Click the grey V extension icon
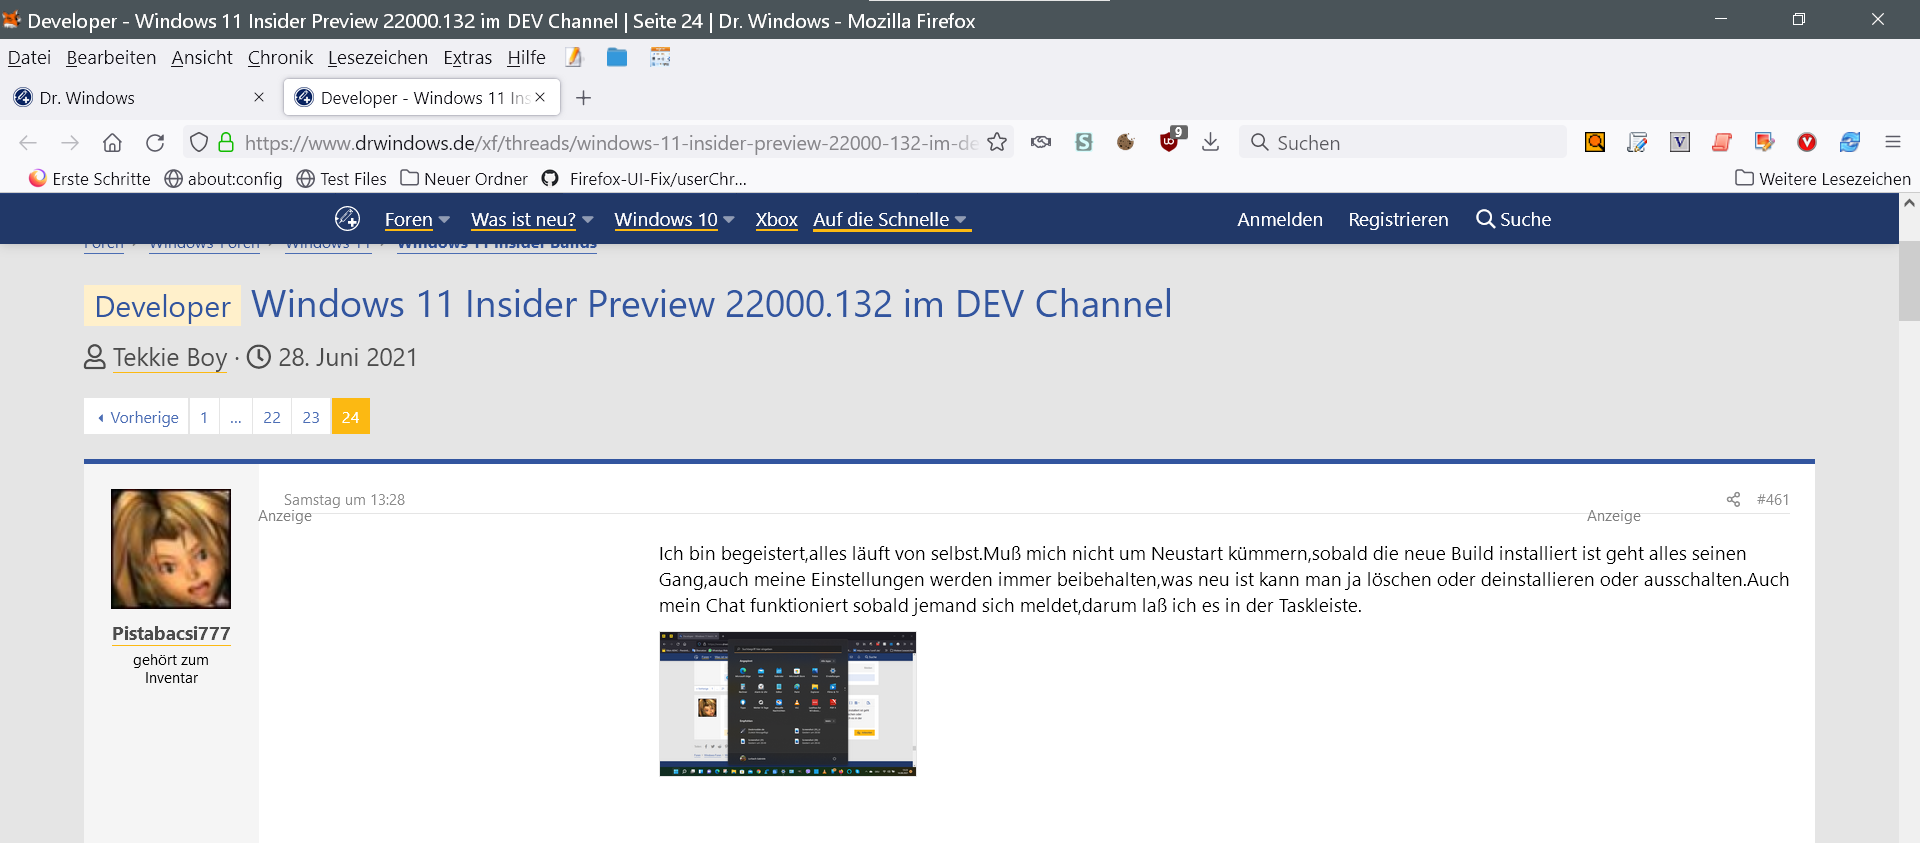 point(1680,142)
